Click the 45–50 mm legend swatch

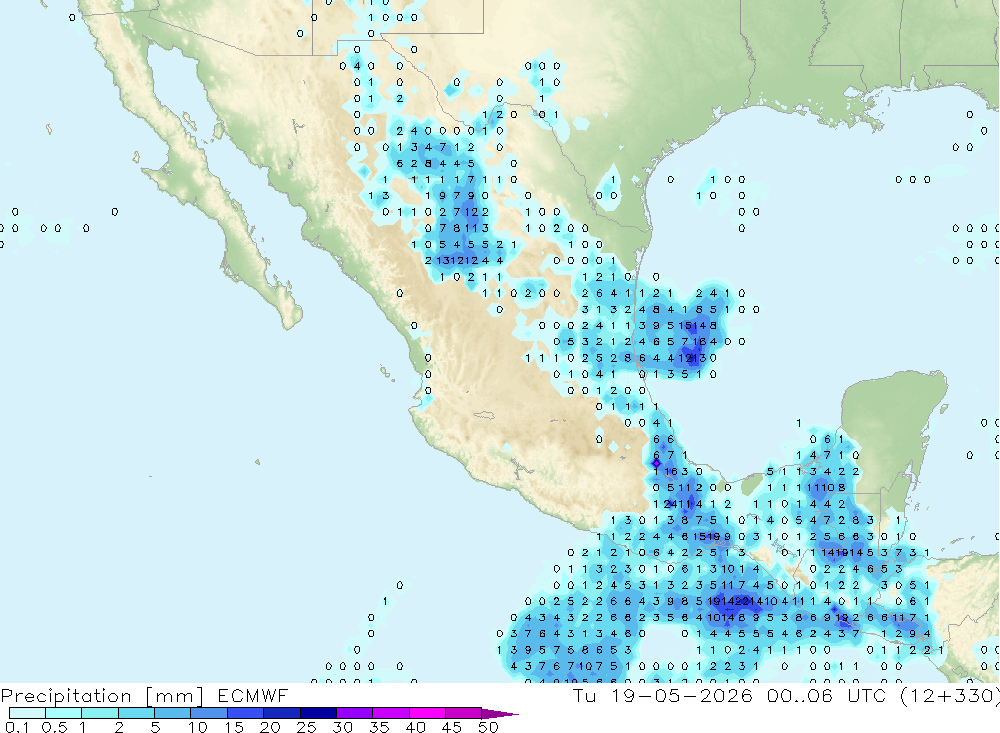(x=464, y=713)
